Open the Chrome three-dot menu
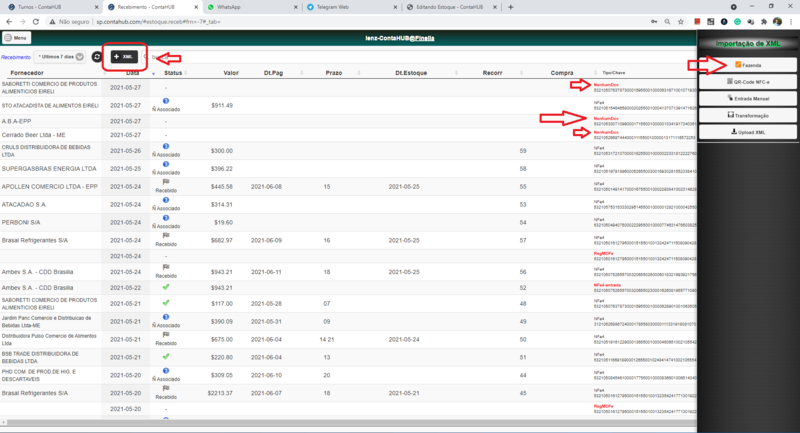The width and height of the screenshot is (800, 433). click(x=791, y=21)
